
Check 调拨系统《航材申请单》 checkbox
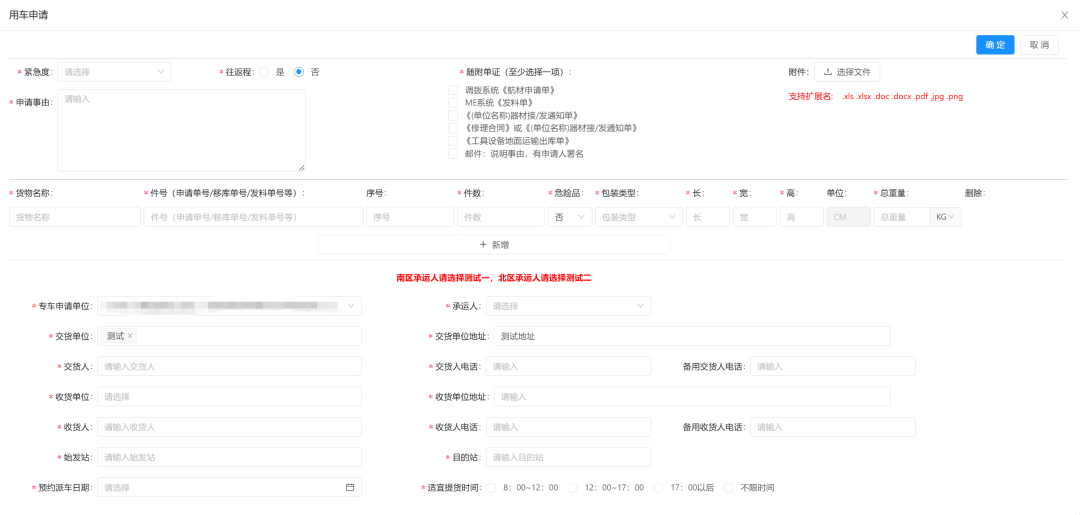pyautogui.click(x=453, y=90)
